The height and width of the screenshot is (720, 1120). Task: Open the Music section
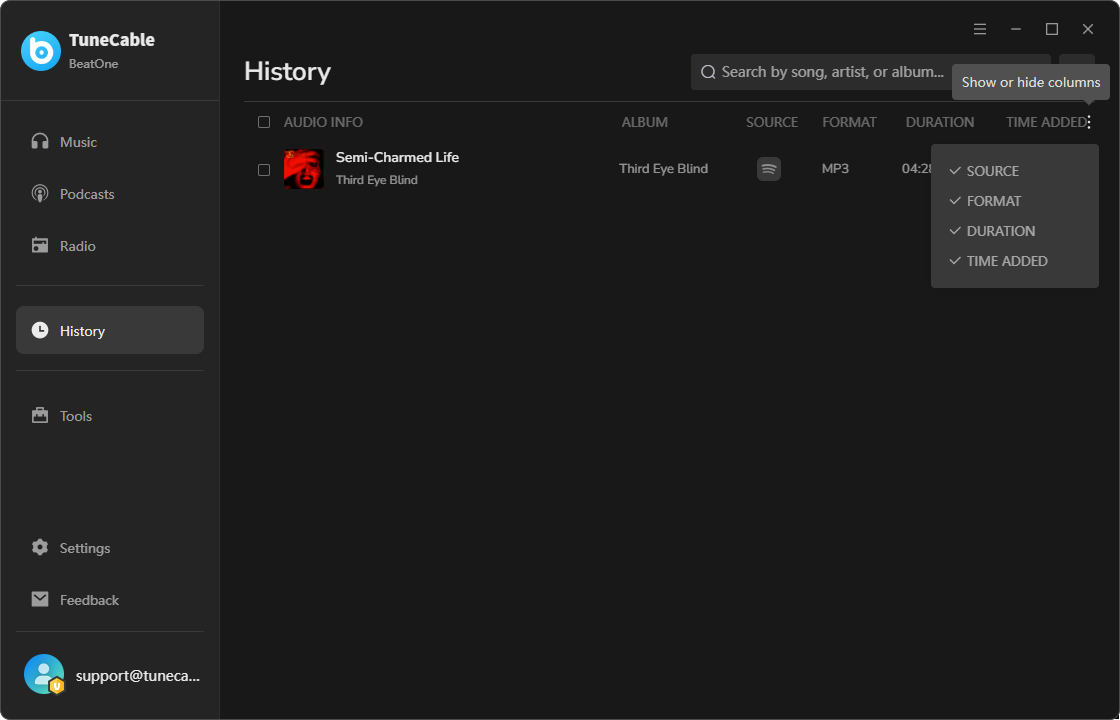point(110,142)
